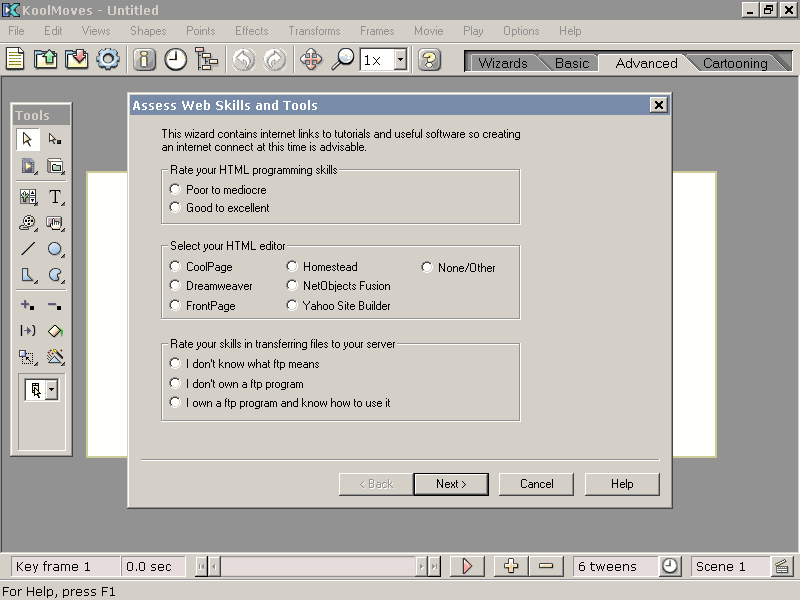Select the eraser-like fill tool
800x600 pixels.
coord(55,331)
